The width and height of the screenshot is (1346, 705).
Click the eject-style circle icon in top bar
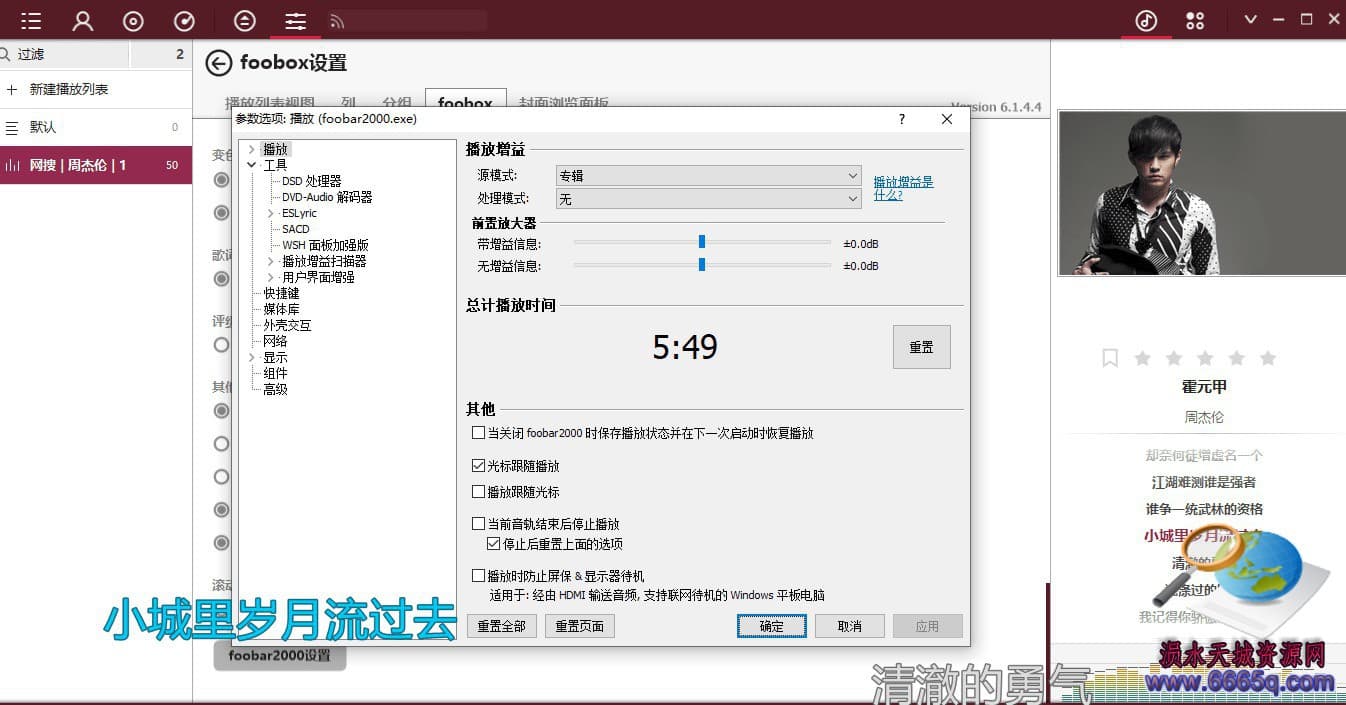[244, 20]
